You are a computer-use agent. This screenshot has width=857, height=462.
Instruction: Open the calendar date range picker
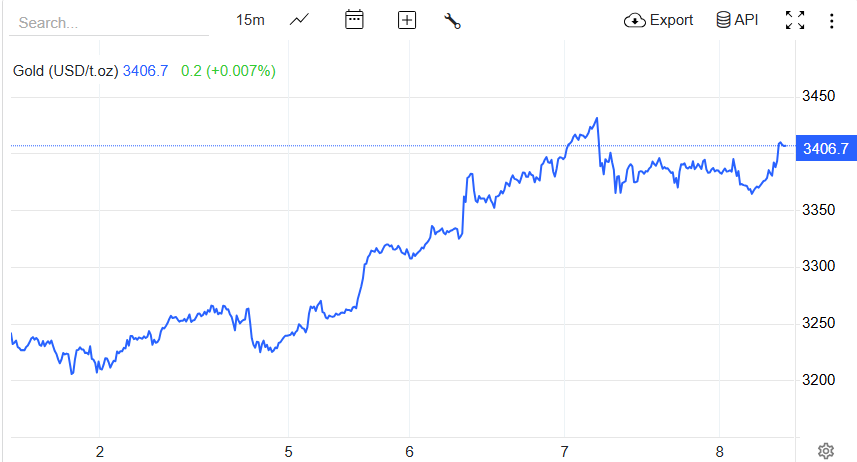tap(354, 20)
